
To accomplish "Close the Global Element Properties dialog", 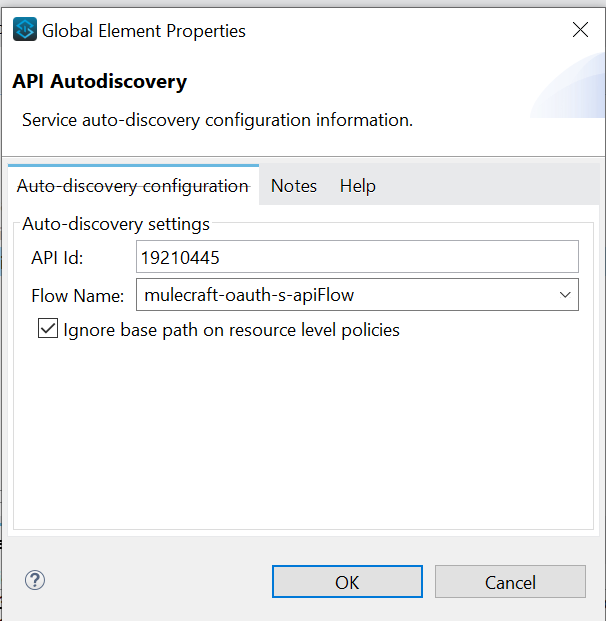I will [580, 30].
